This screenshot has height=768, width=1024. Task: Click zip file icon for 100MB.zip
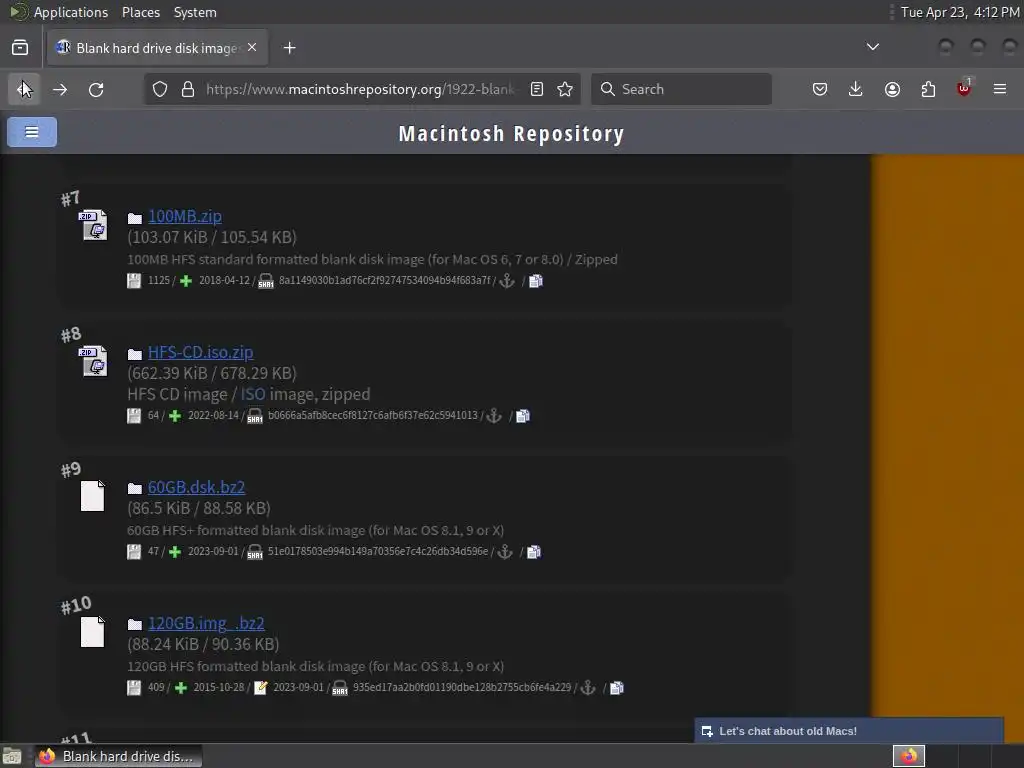click(93, 225)
